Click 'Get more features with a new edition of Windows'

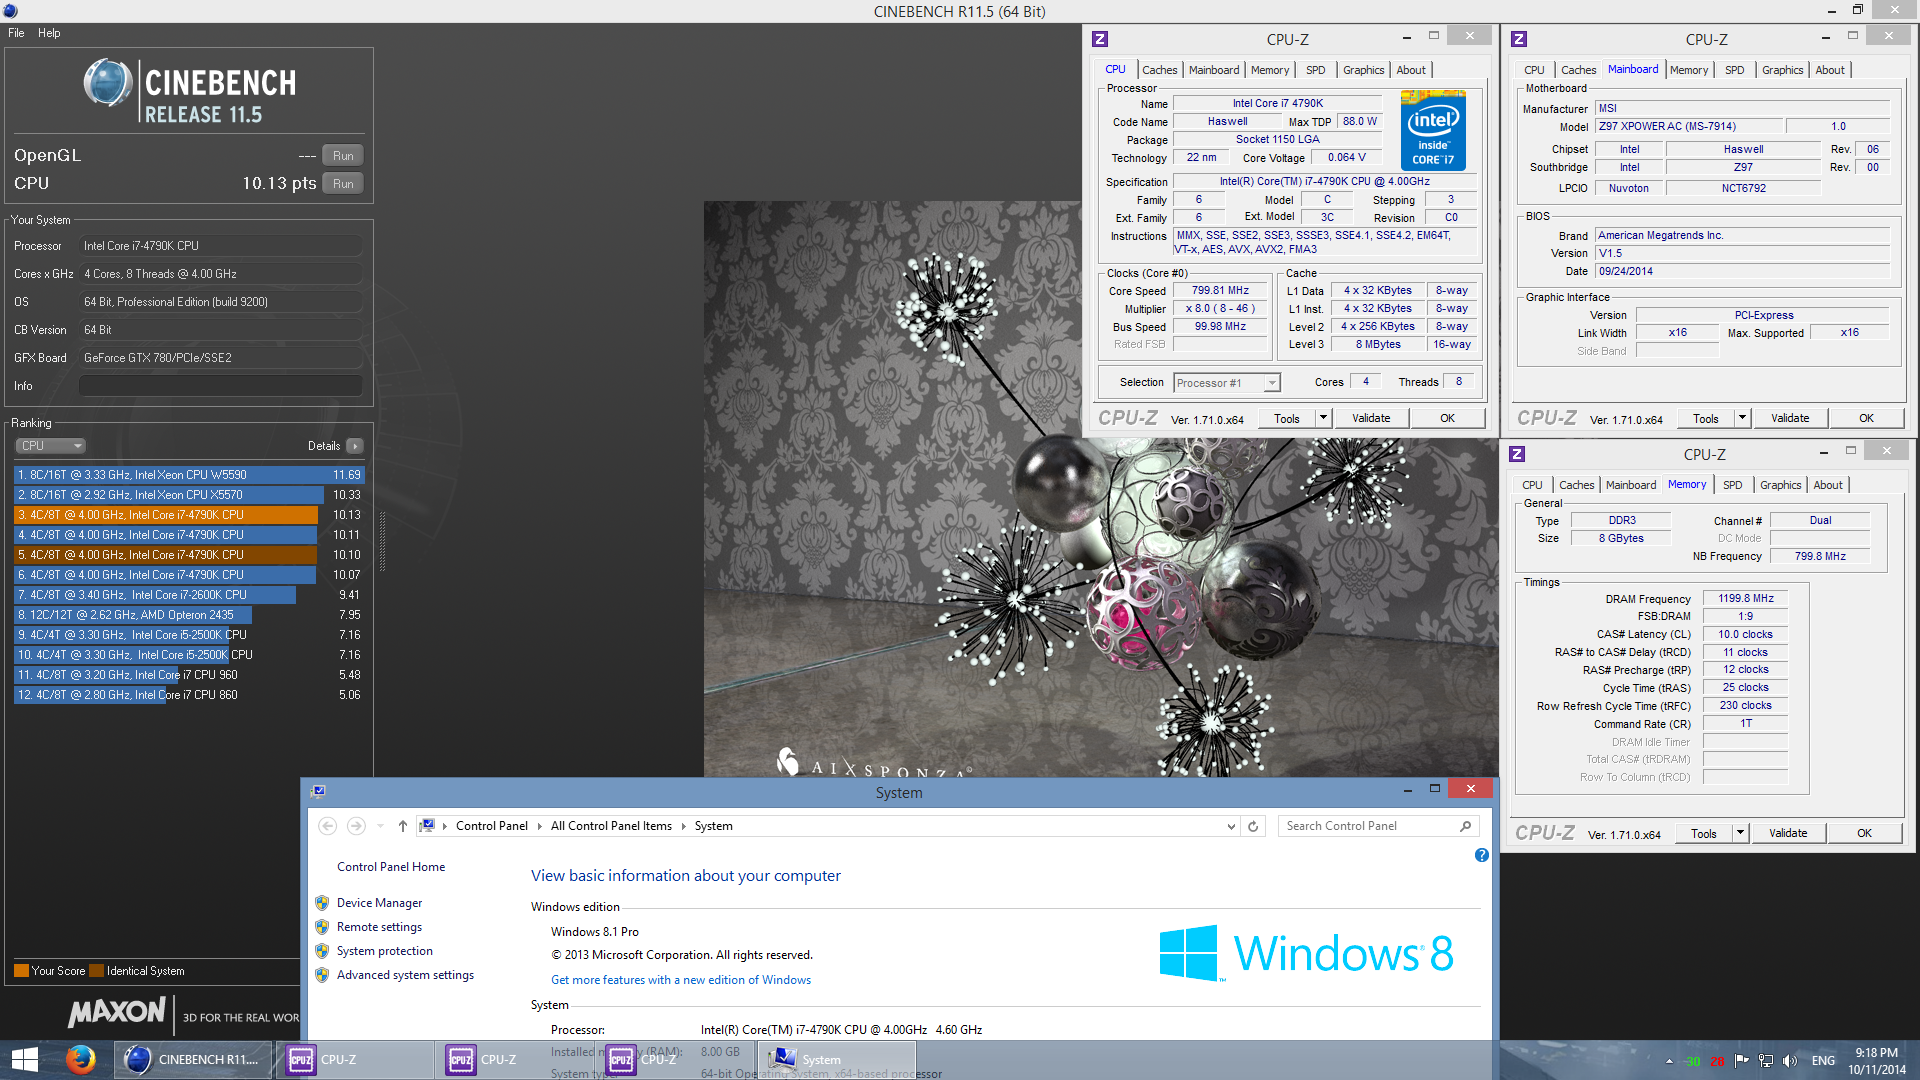(681, 980)
